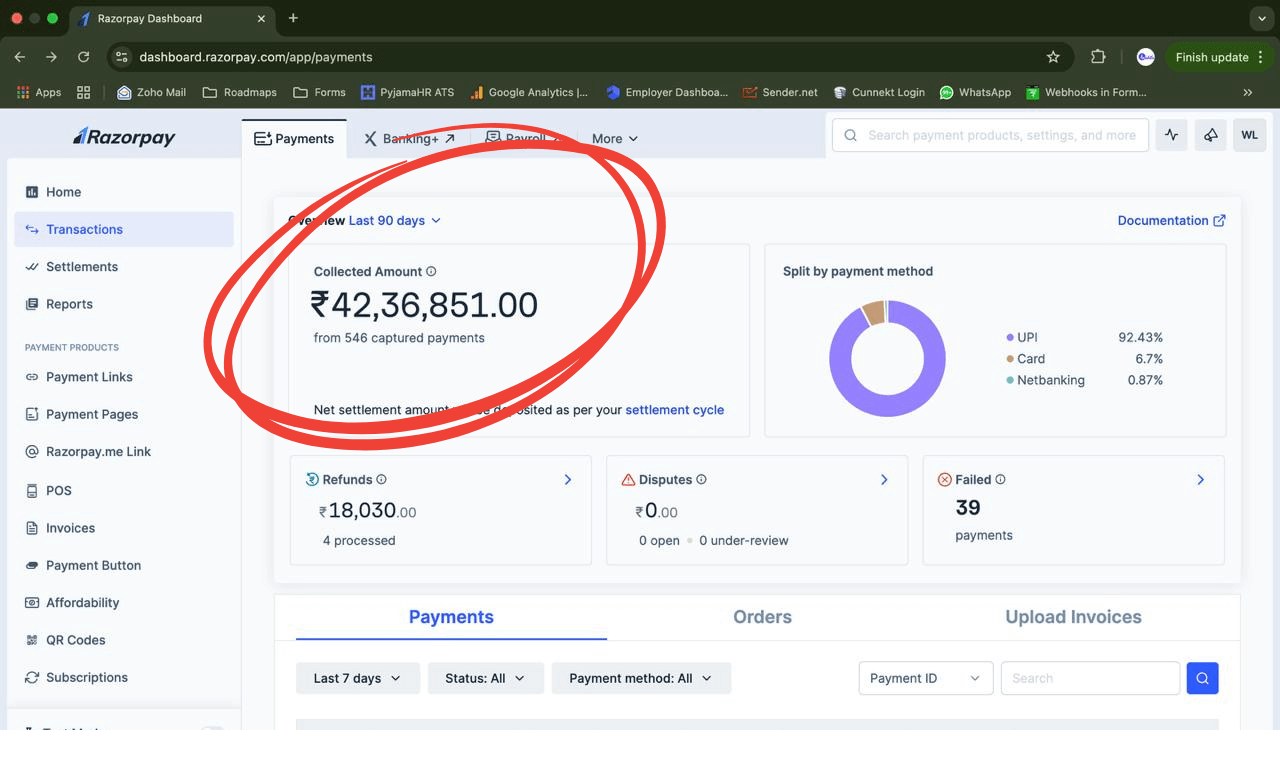Viewport: 1280px width, 777px height.
Task: Click Collected Amount info icon
Action: [431, 271]
